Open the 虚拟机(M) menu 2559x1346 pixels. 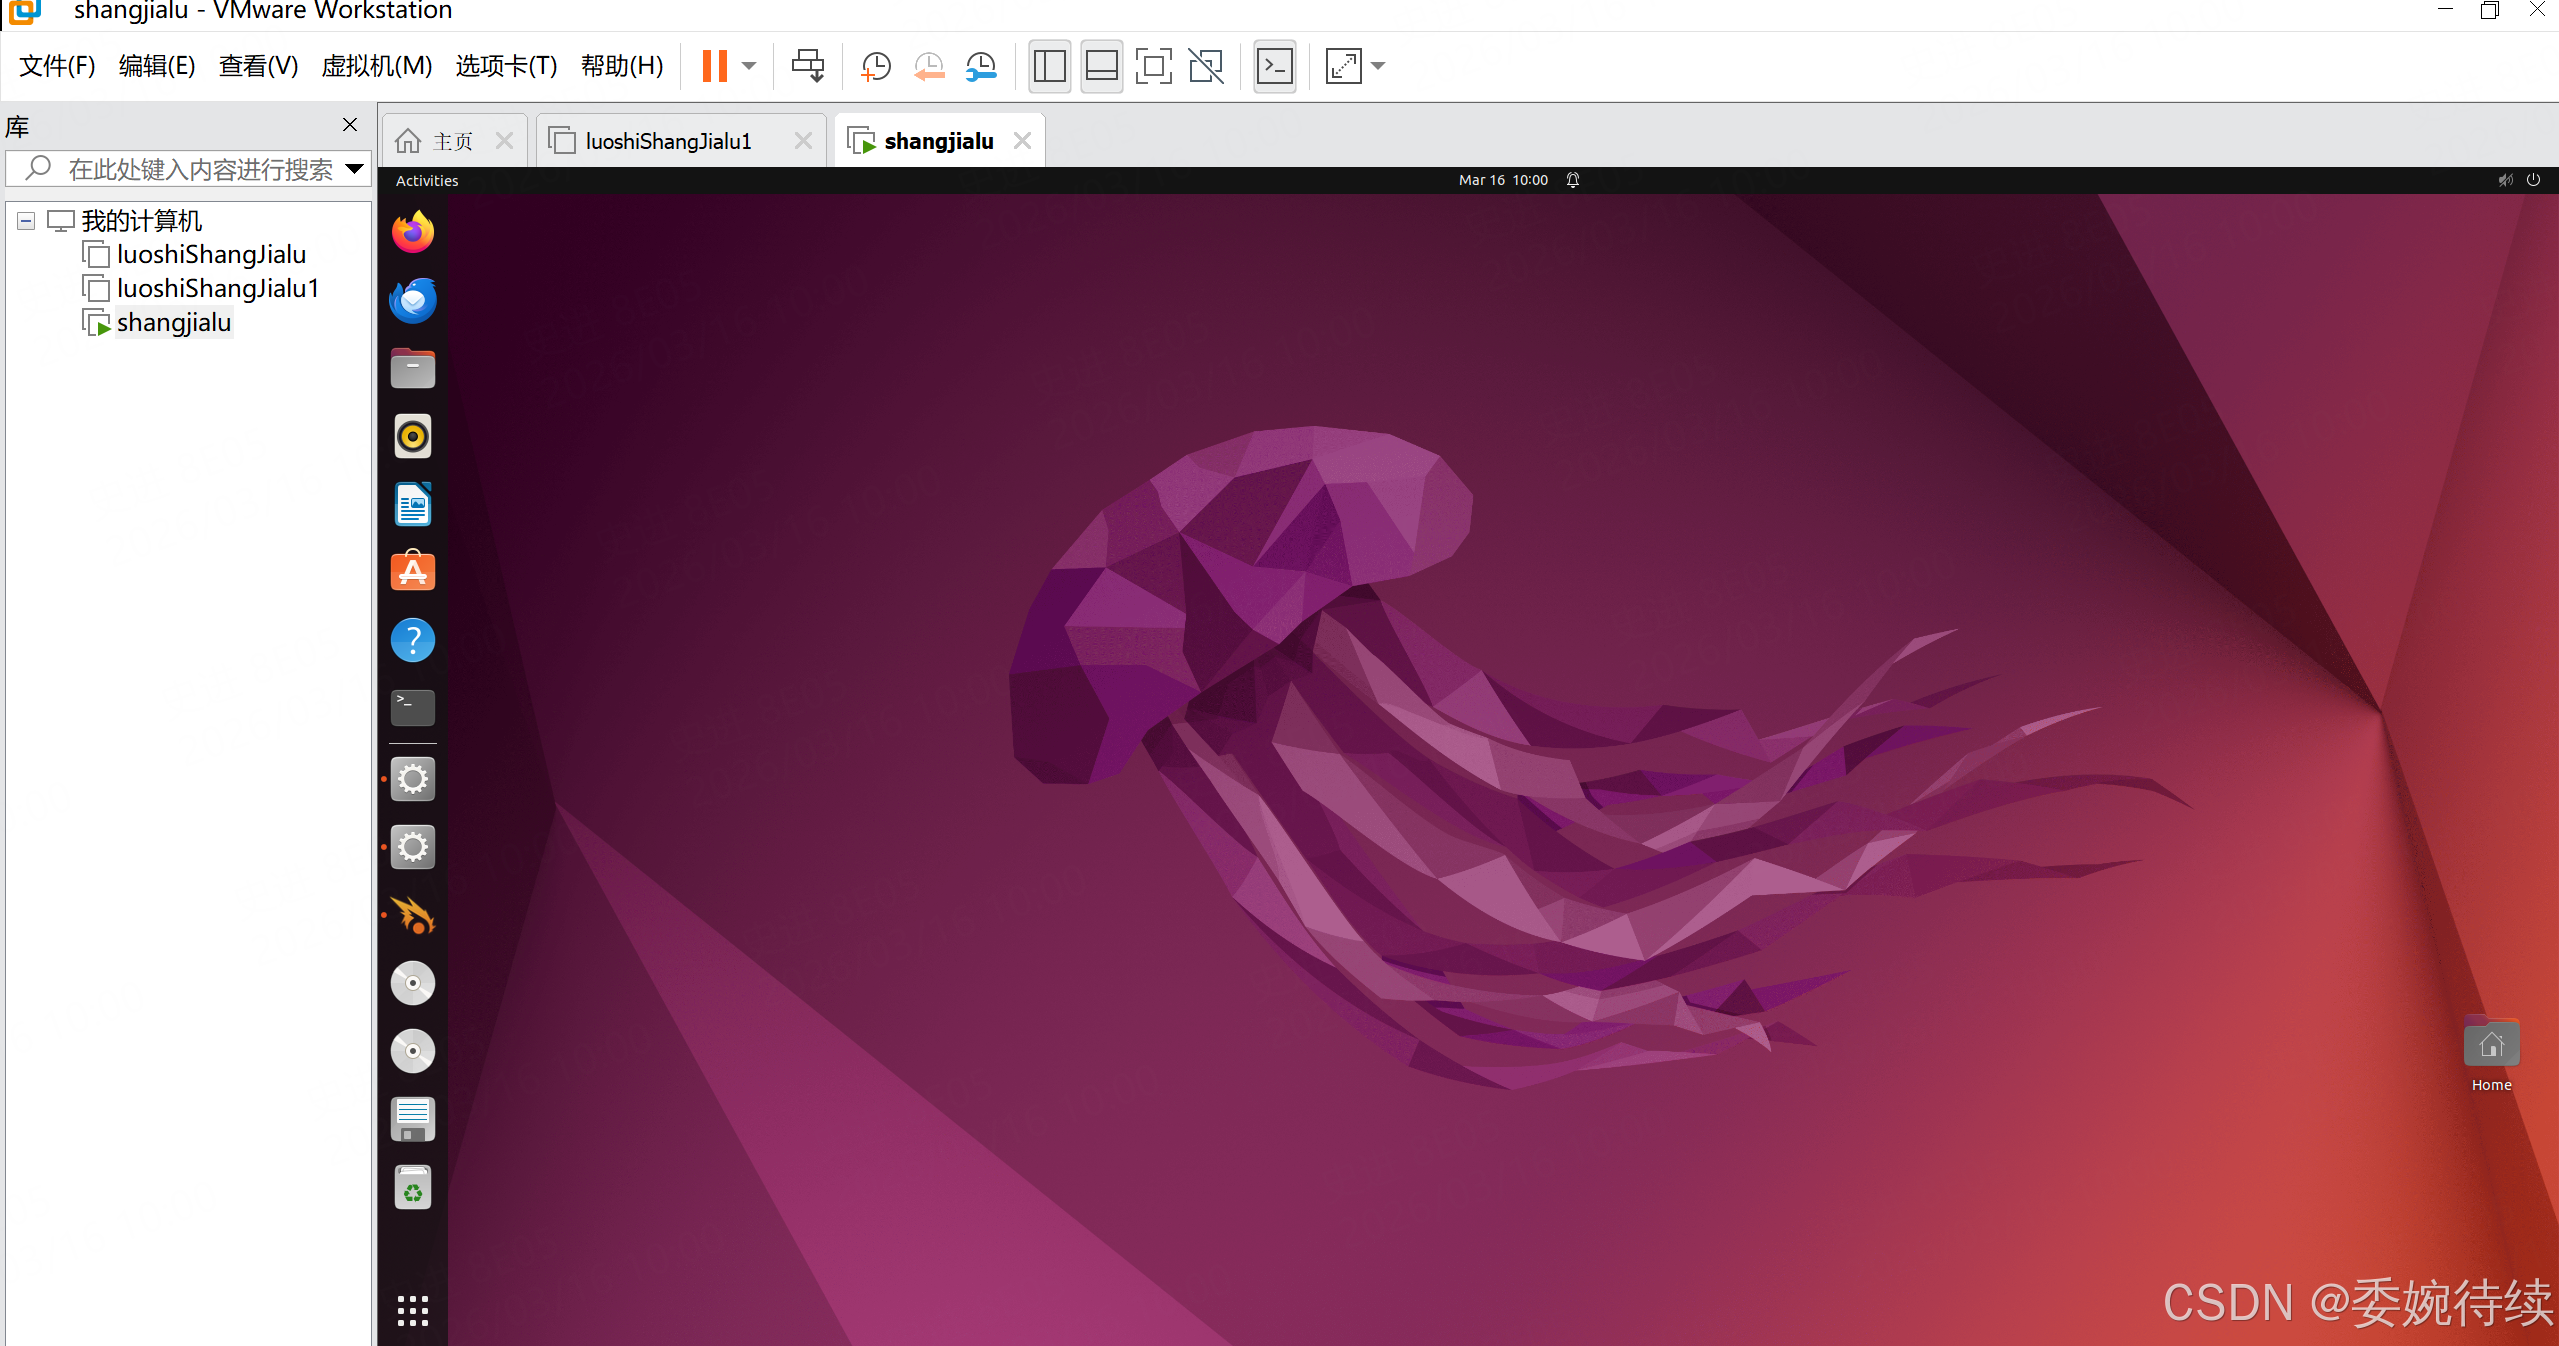pos(376,66)
